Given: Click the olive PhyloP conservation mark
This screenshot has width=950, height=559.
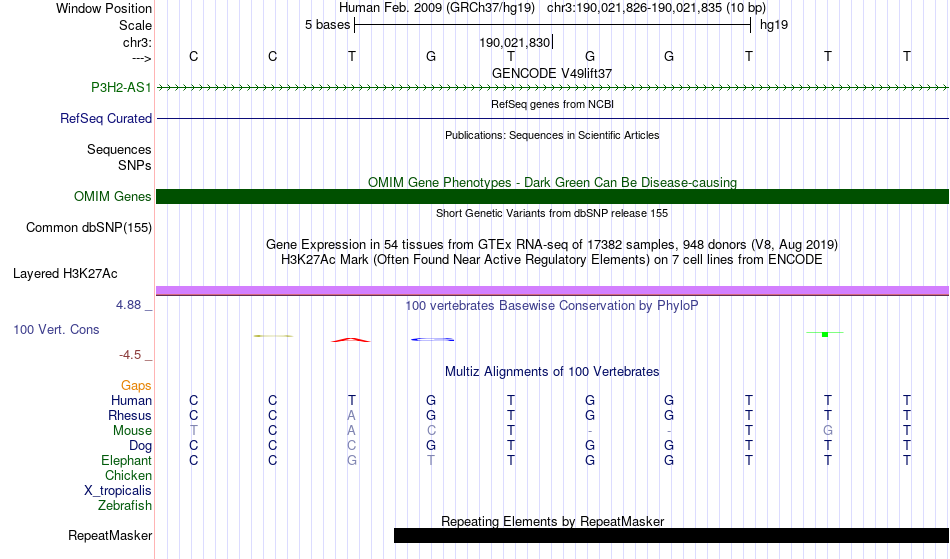Looking at the screenshot, I should coord(273,336).
